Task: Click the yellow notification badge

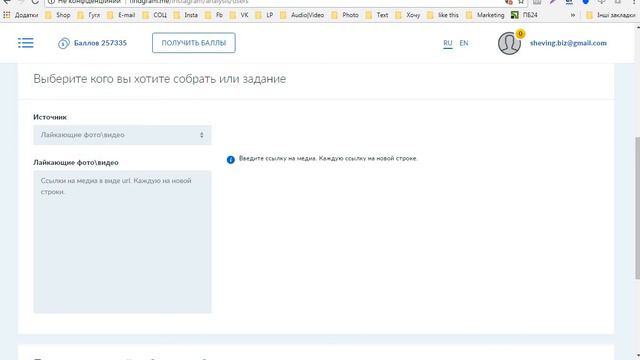Action: pos(520,33)
